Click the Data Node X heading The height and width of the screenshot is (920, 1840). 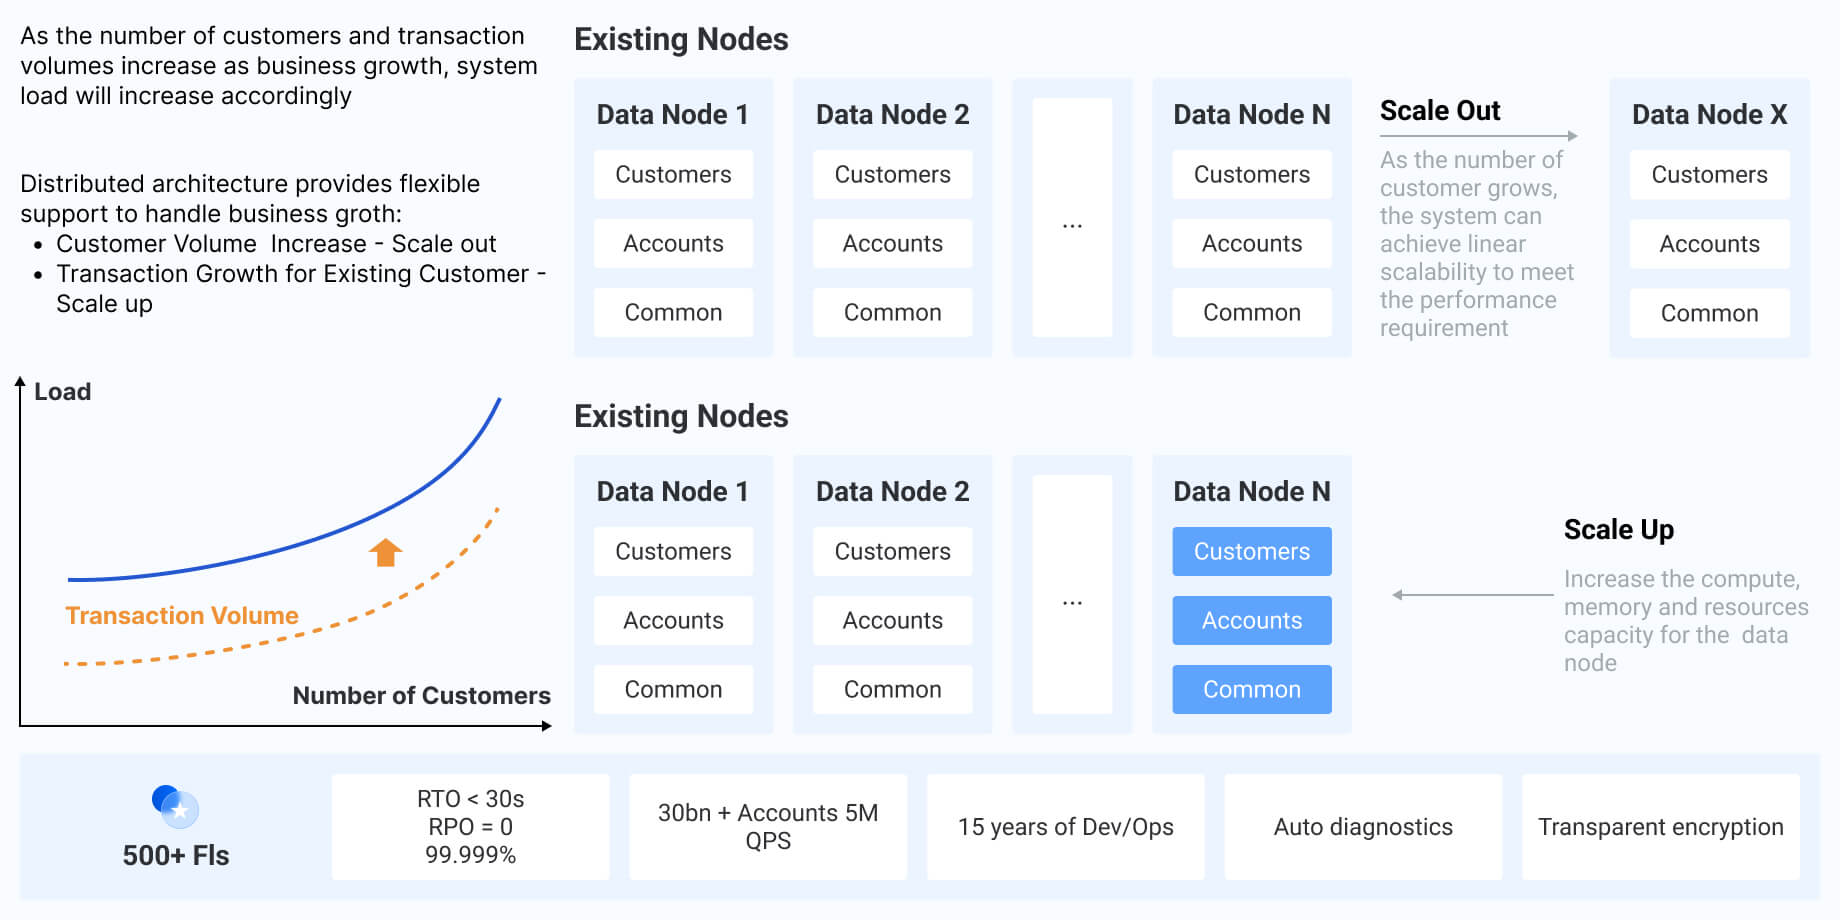[1709, 114]
